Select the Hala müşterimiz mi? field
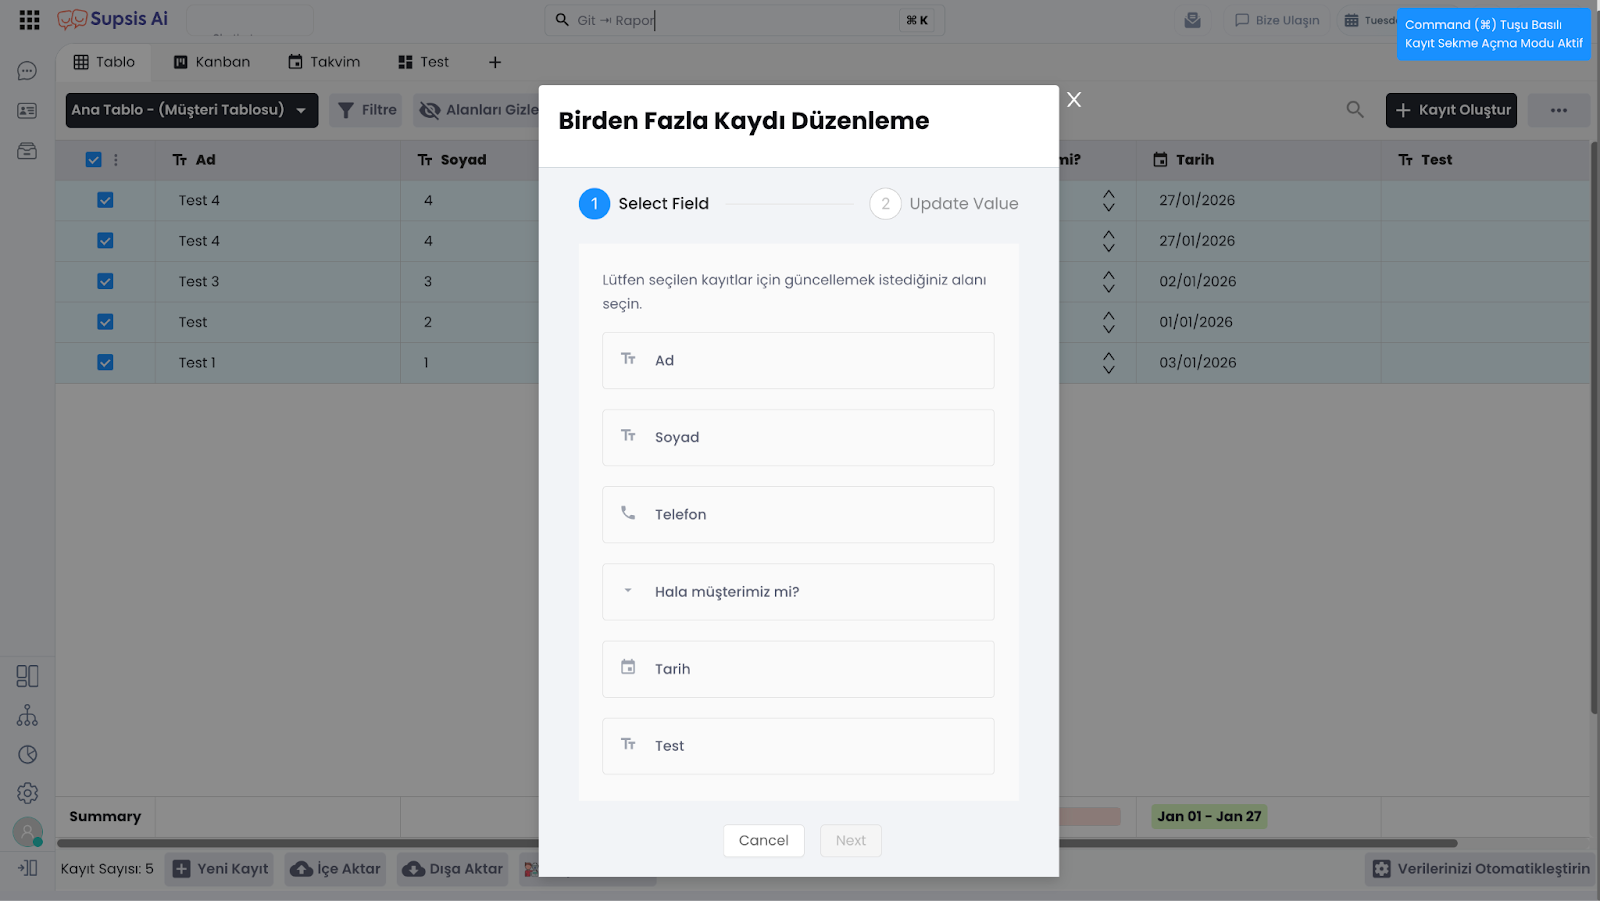 pyautogui.click(x=797, y=592)
